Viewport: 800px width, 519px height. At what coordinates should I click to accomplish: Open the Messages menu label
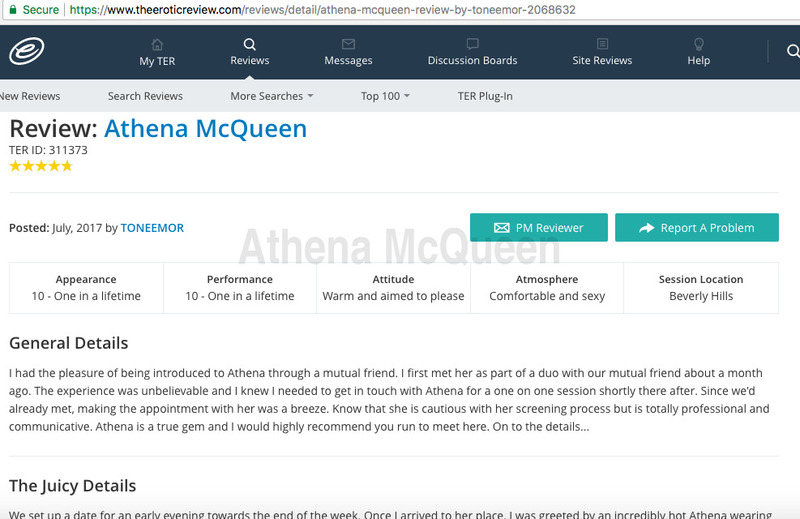348,60
